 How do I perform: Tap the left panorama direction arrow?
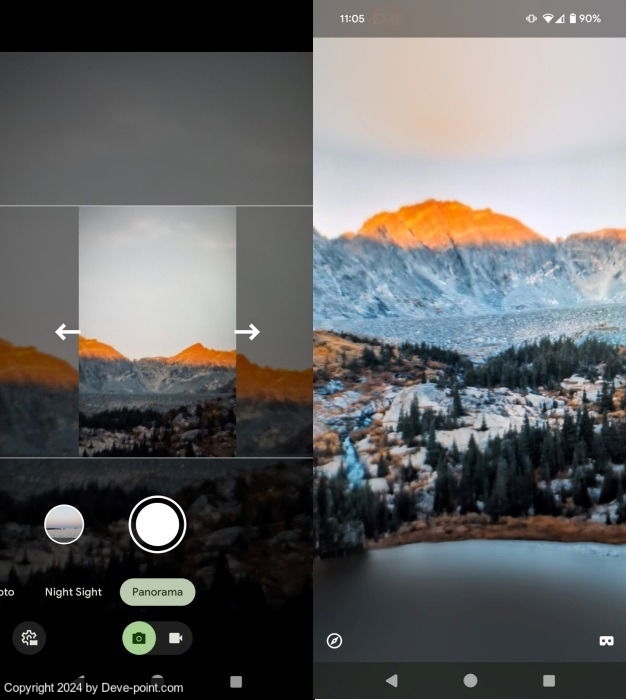click(x=67, y=331)
